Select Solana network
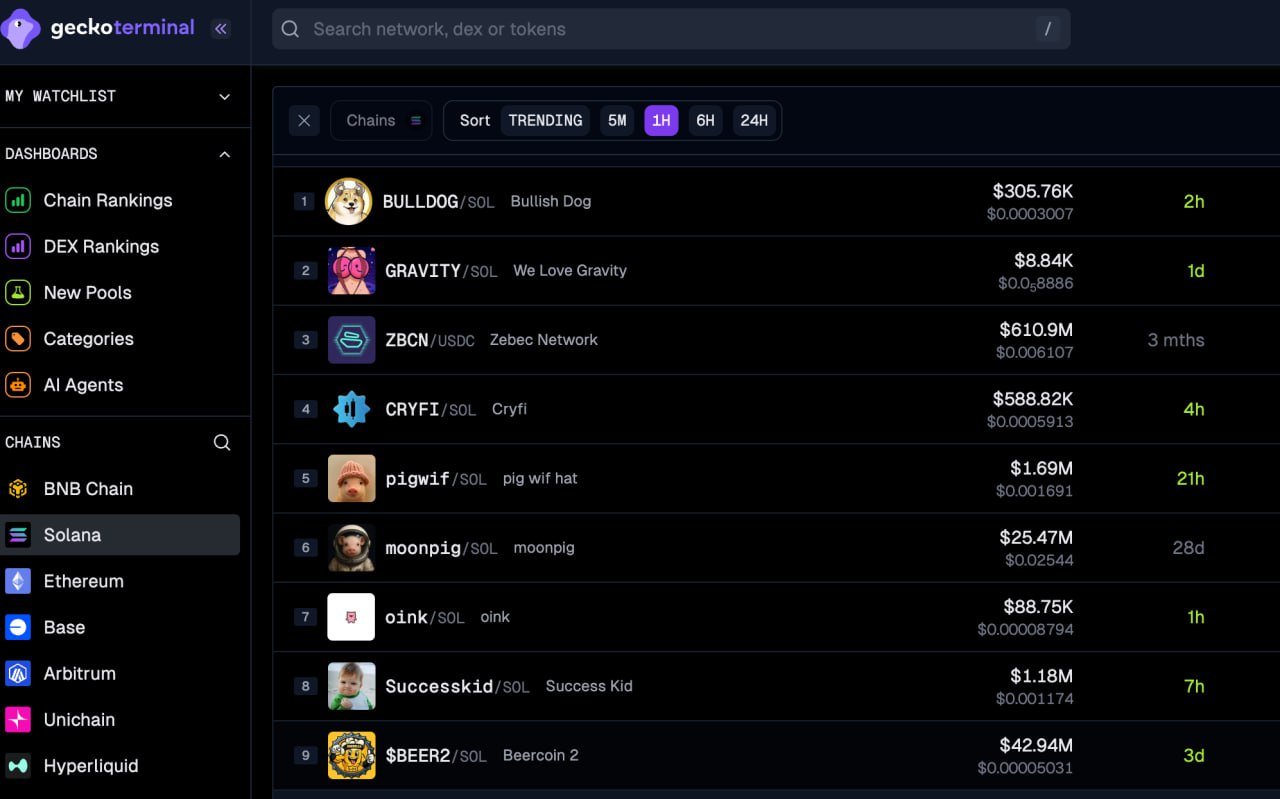Viewport: 1280px width, 799px height. [x=120, y=535]
